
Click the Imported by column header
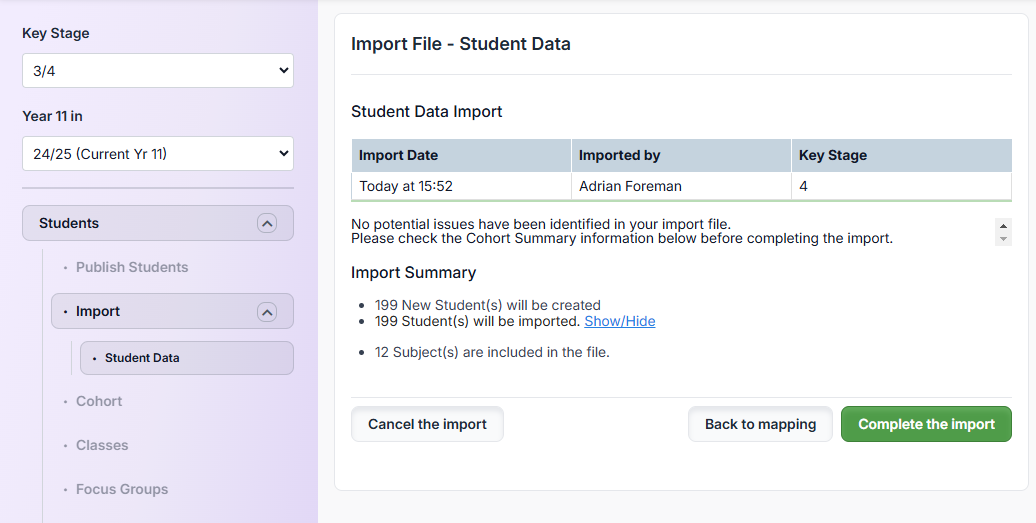point(619,155)
